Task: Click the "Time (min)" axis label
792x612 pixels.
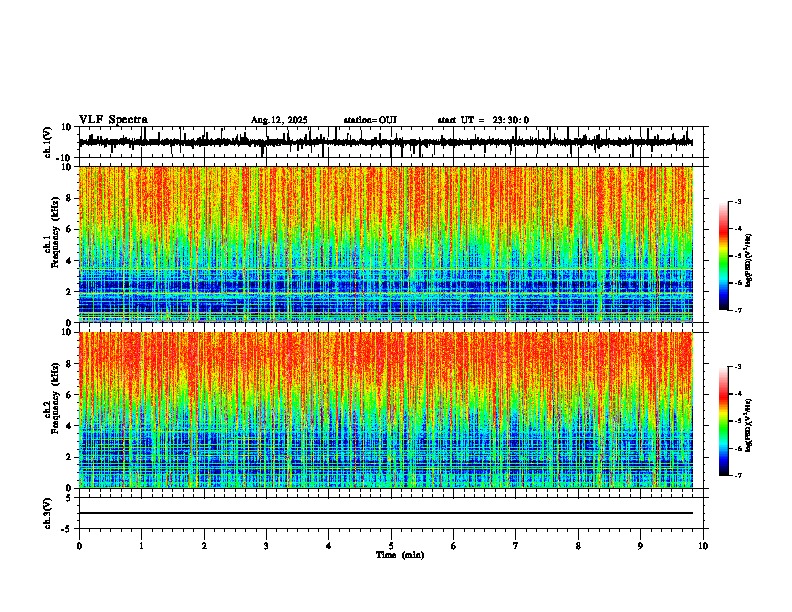Action: [400, 555]
